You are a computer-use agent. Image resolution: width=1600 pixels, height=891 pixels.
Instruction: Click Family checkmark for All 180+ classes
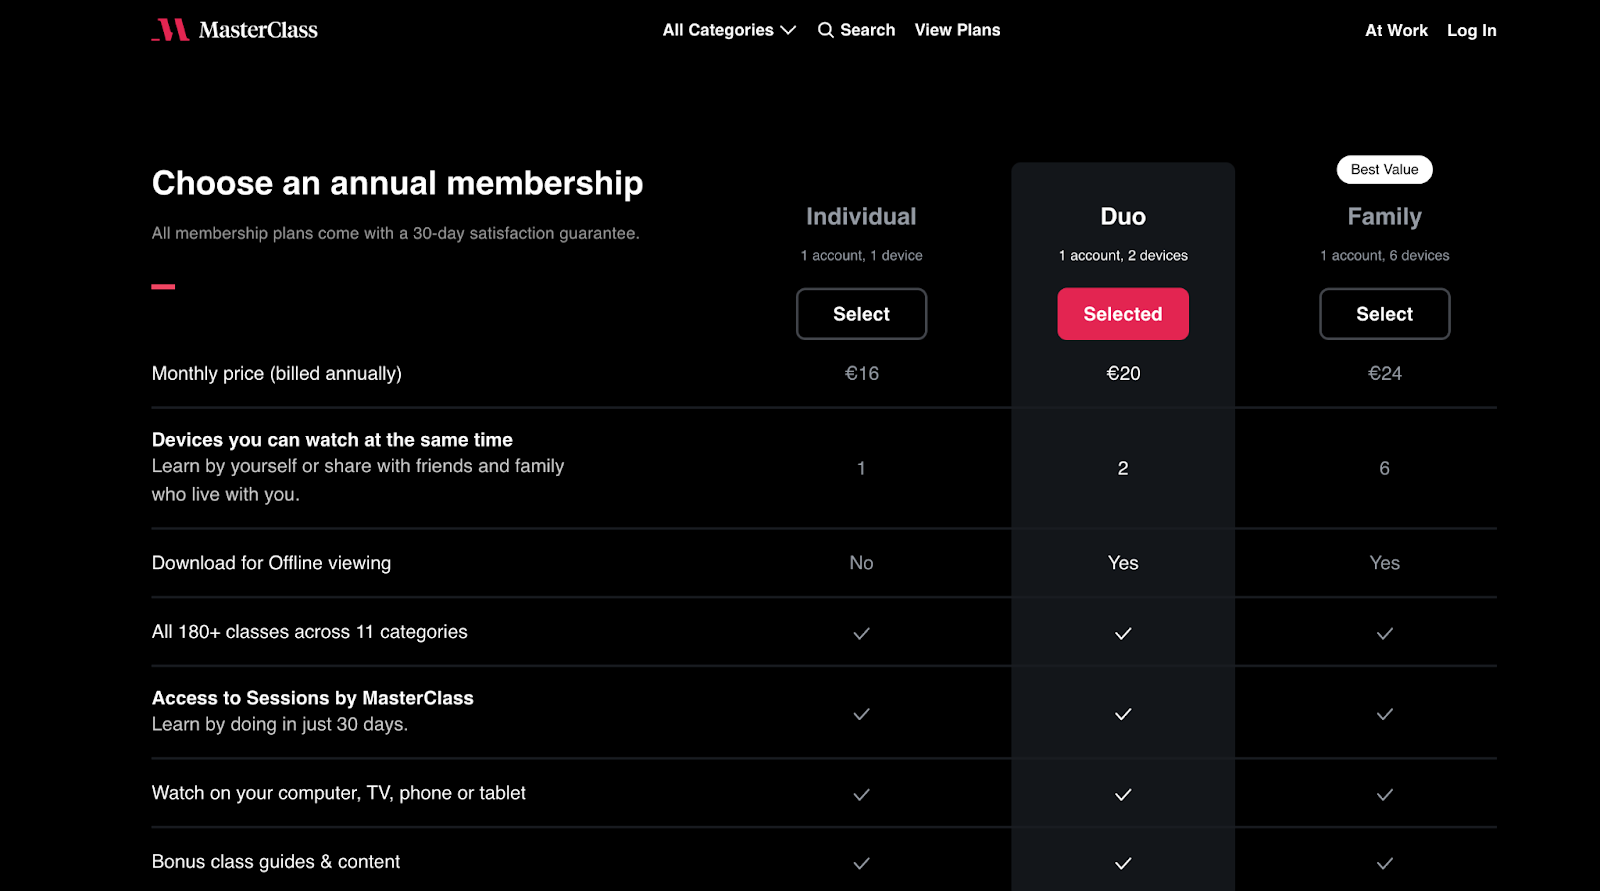[1384, 633]
